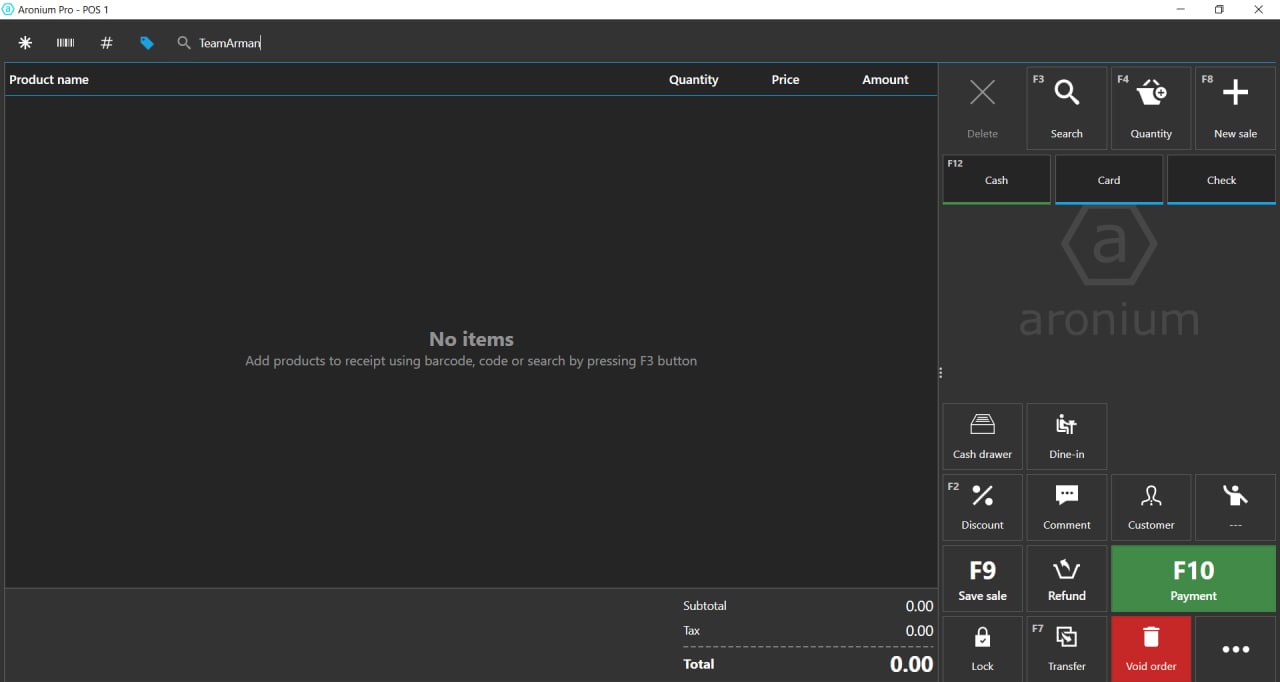Click the Tax label
The image size is (1280, 682).
[692, 631]
